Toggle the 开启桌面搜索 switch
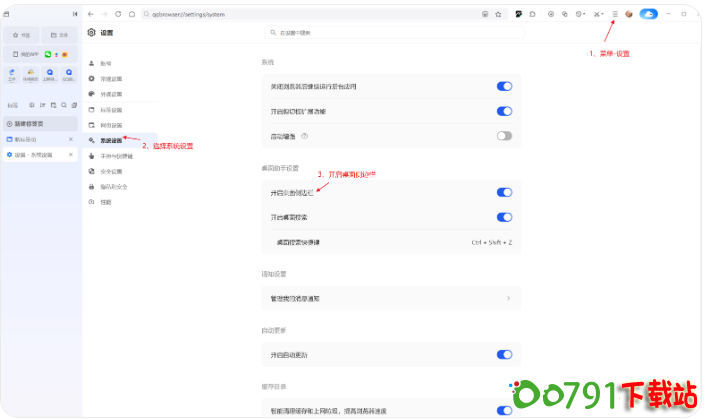 tap(504, 217)
